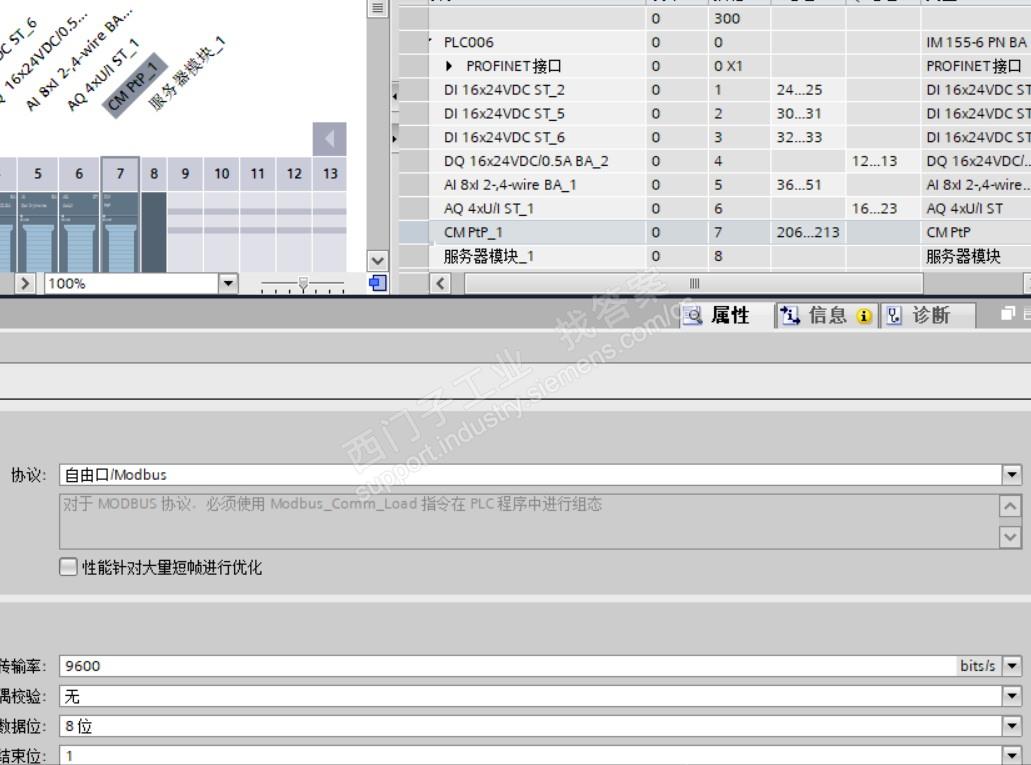Switch to the 诊断 (Diagnostics) tab
Screen dimensions: 1031x765
pyautogui.click(x=928, y=316)
